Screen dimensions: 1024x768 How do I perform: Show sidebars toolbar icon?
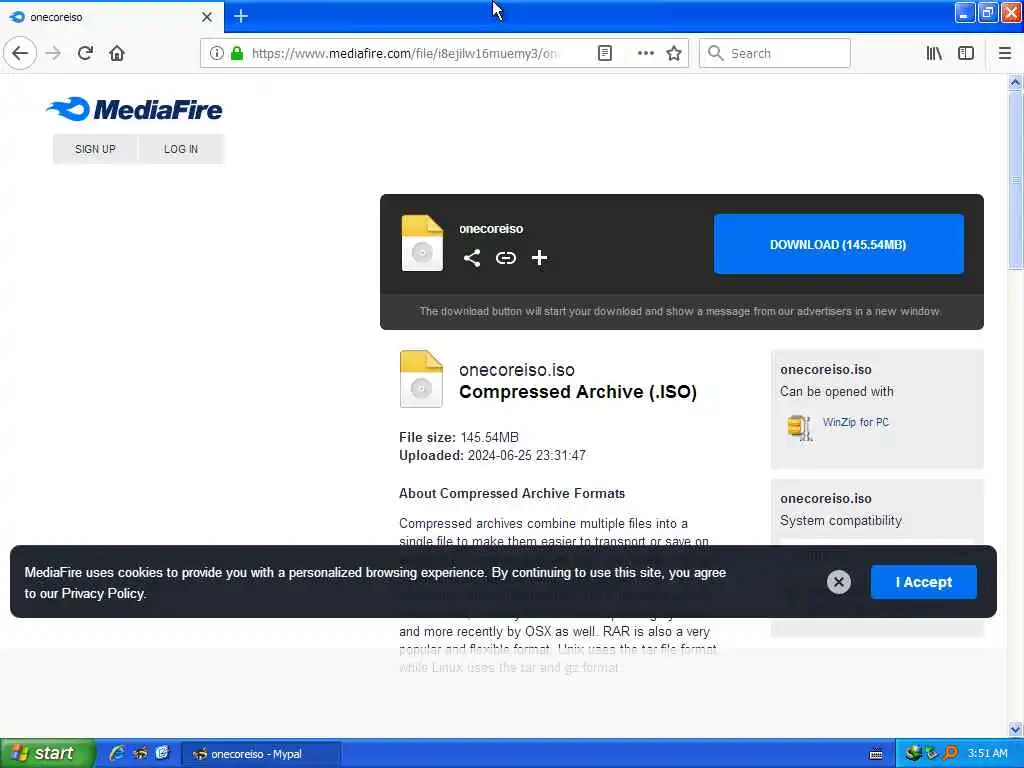965,53
